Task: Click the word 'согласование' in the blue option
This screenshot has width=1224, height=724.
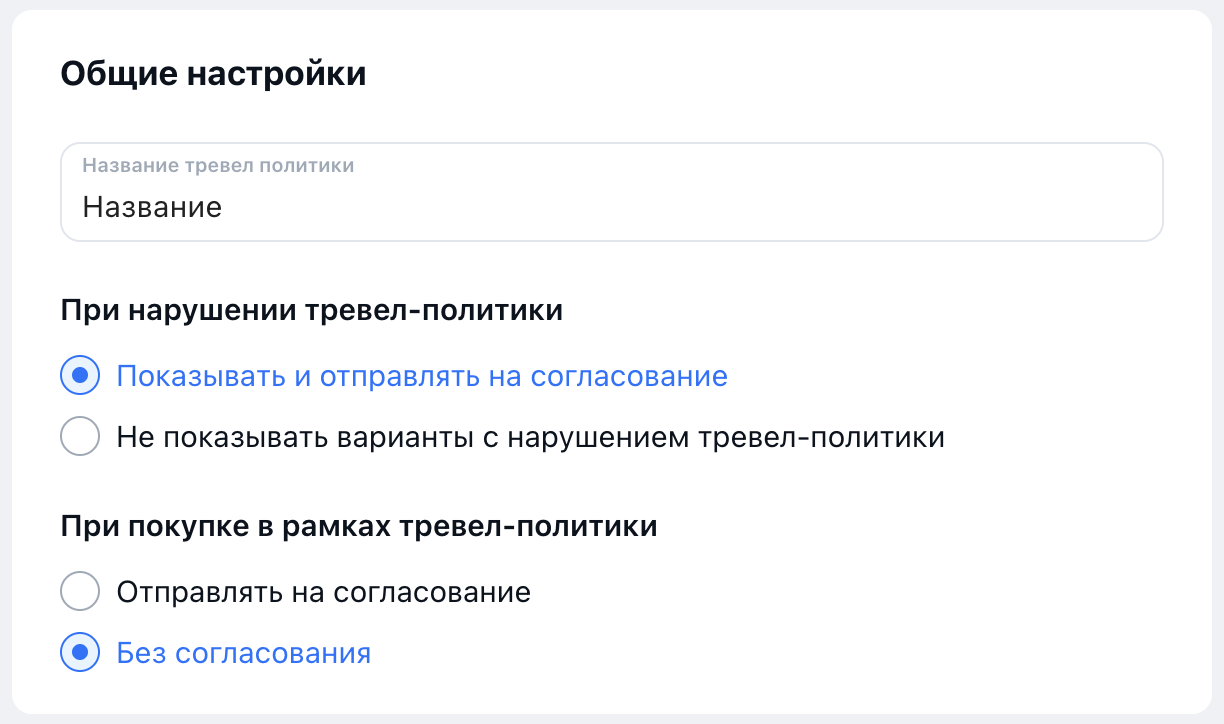Action: coord(629,377)
